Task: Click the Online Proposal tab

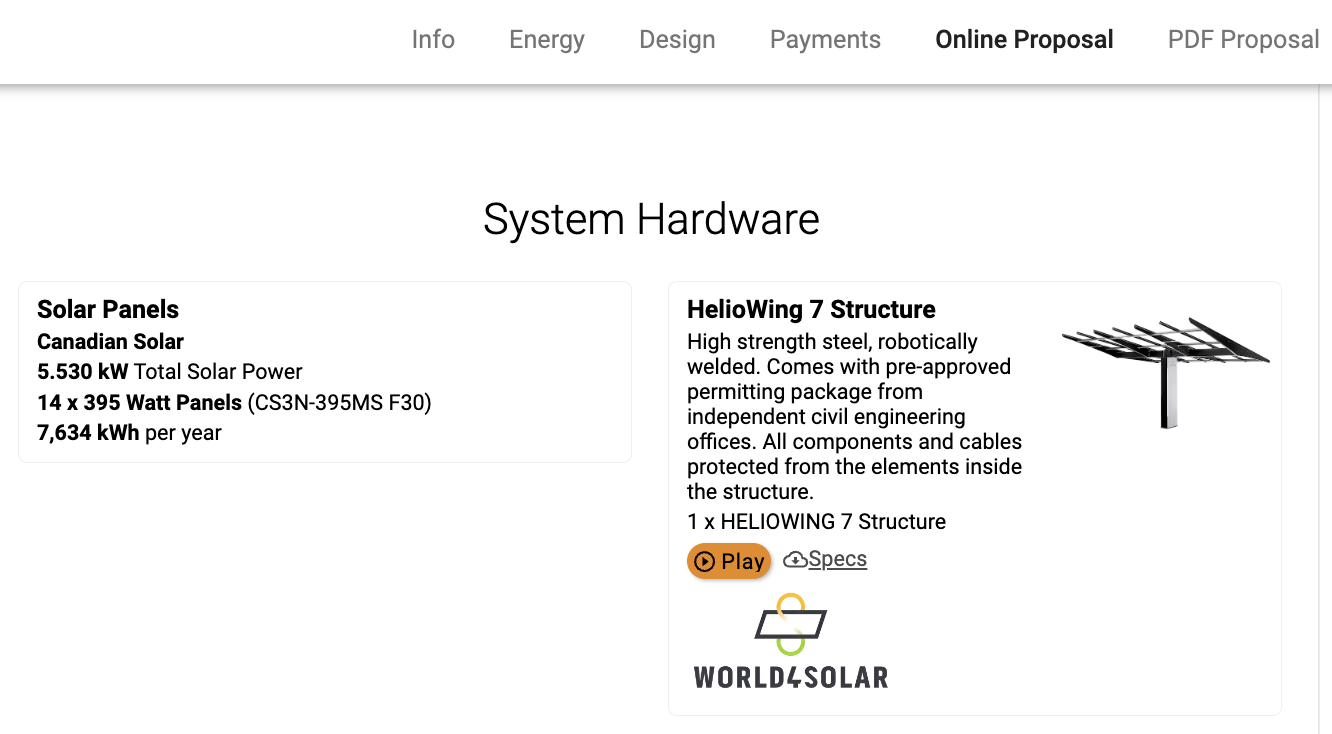Action: [x=1024, y=39]
